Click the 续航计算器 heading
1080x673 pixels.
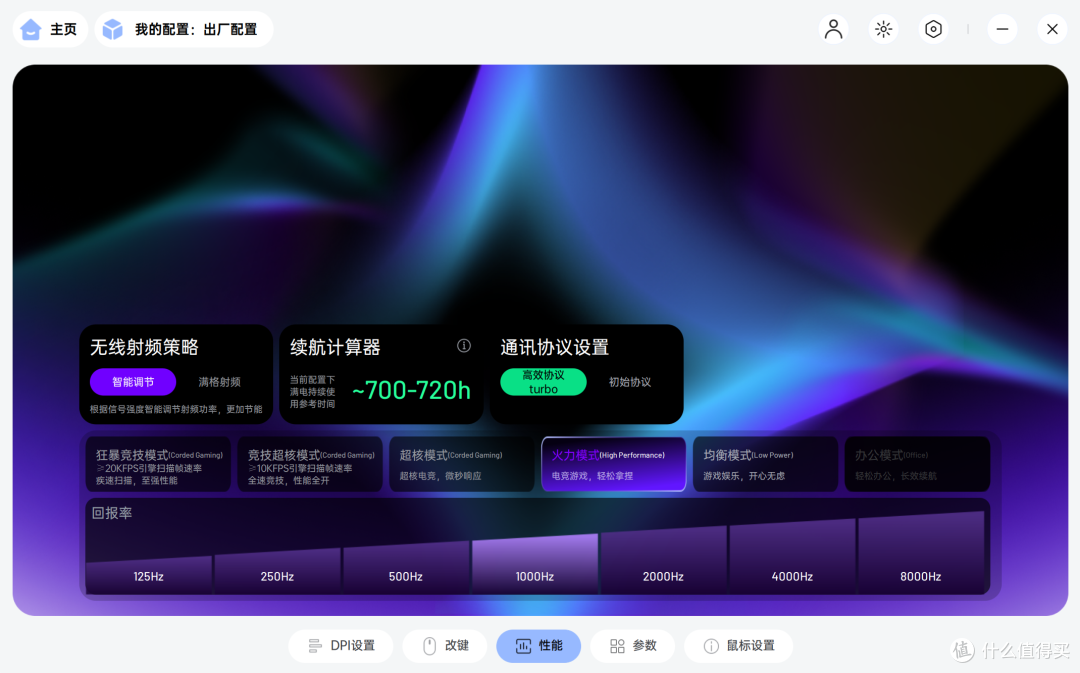(335, 347)
